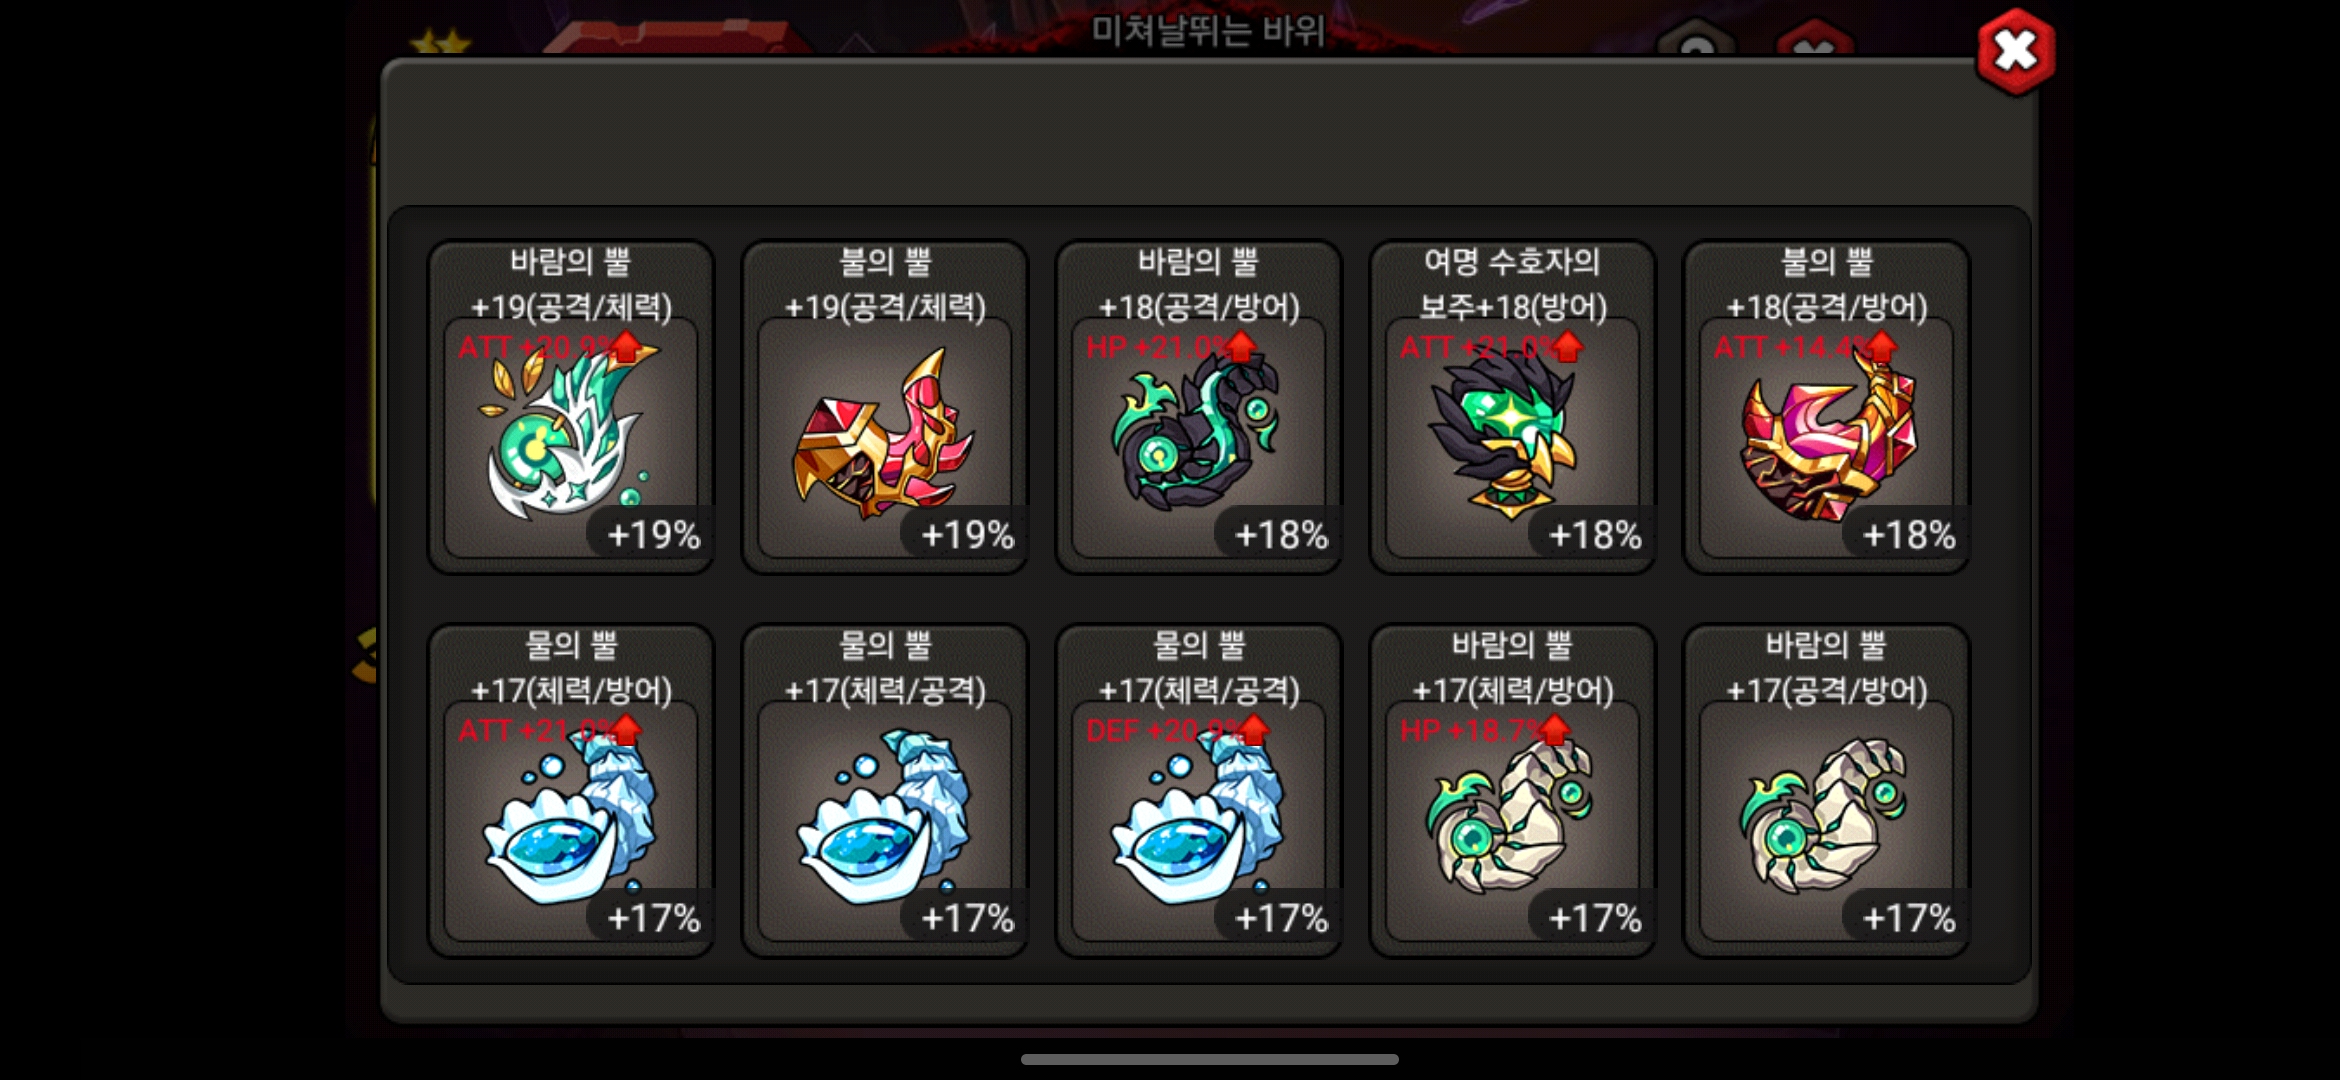Select the 바람의 뿔 +19(공격/체력) item
Image resolution: width=2340 pixels, height=1080 pixels.
(571, 407)
